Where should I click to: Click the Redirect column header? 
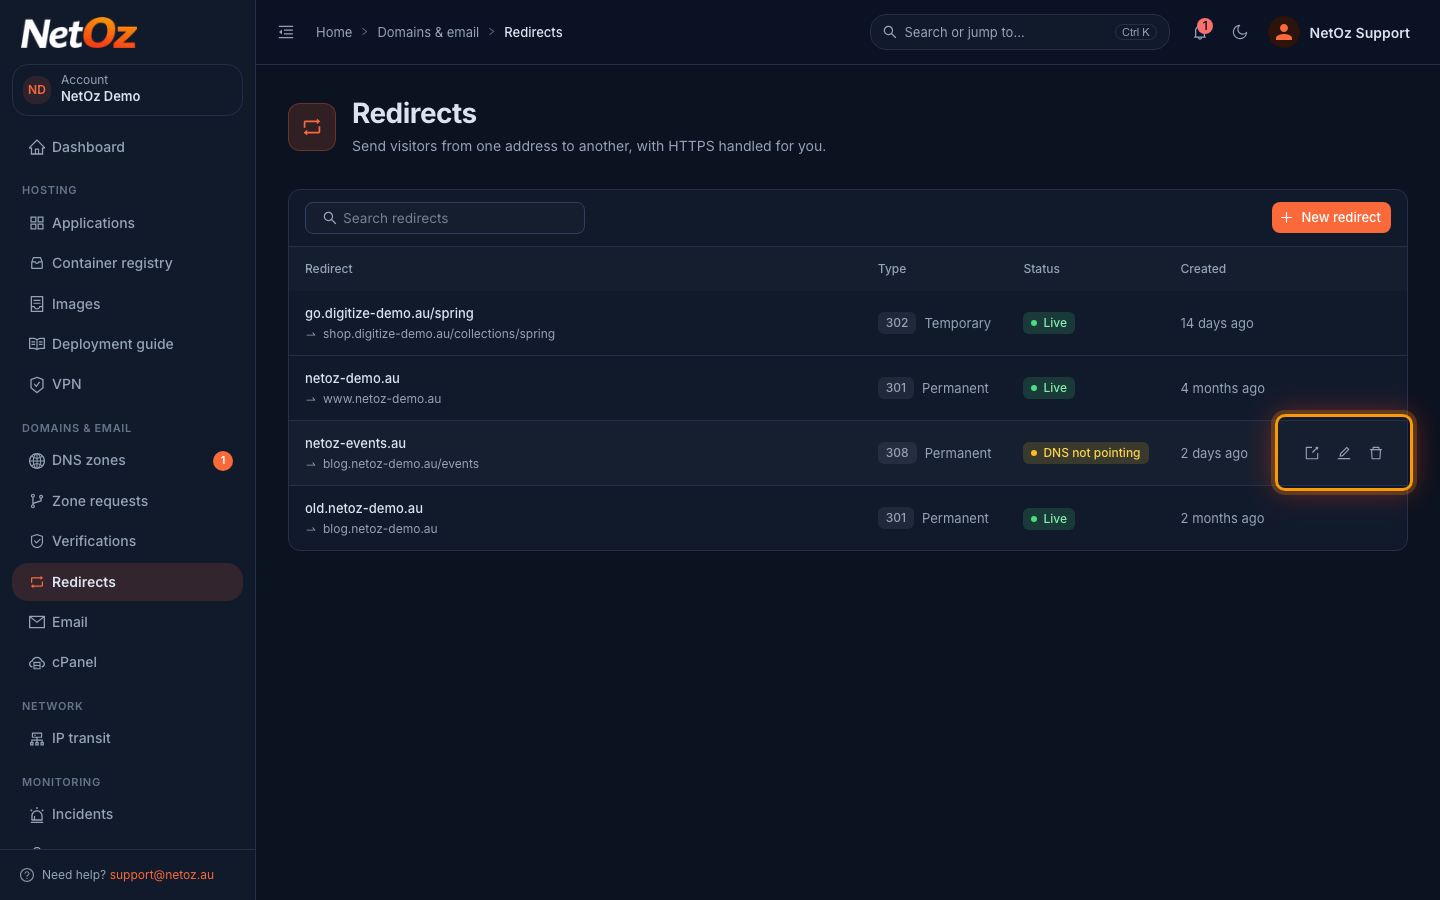[329, 269]
